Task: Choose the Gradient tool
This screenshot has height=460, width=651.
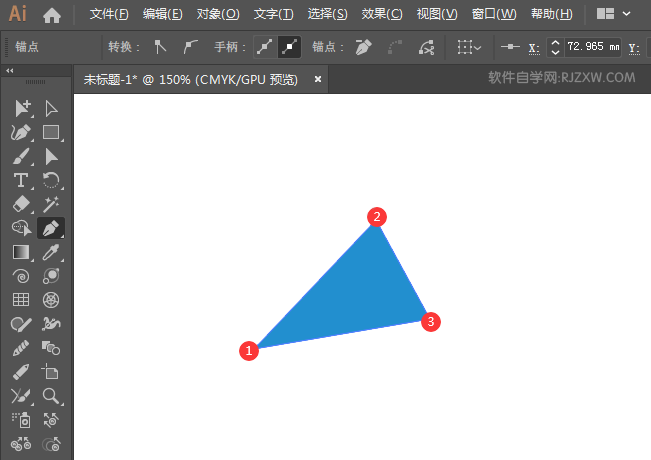Action: (21, 252)
